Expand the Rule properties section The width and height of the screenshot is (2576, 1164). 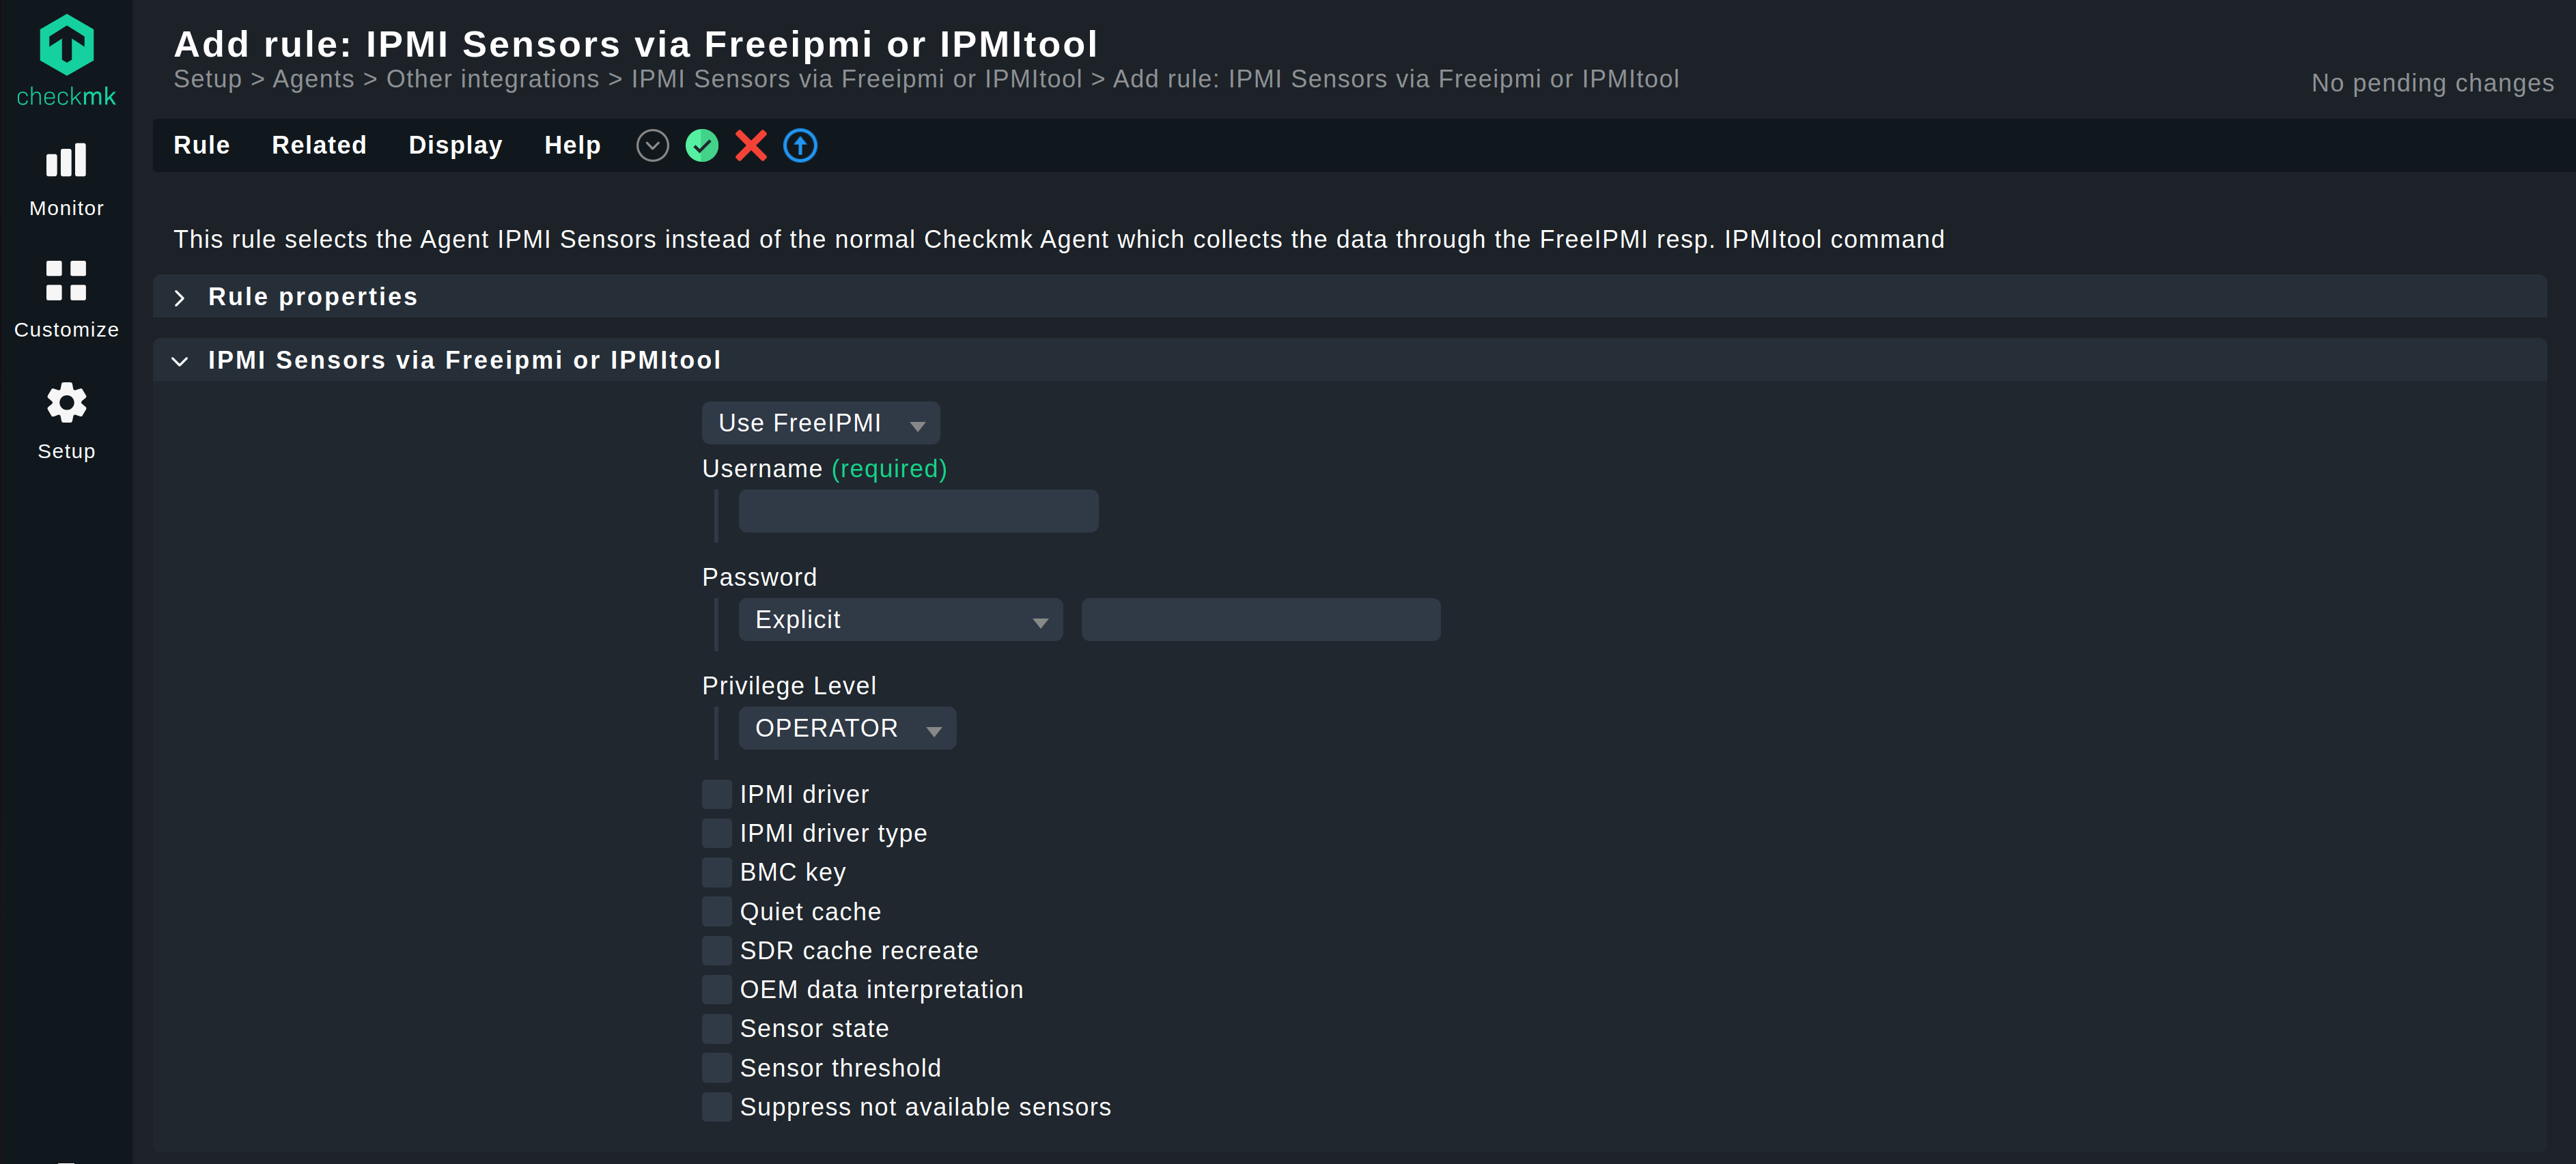tap(312, 297)
